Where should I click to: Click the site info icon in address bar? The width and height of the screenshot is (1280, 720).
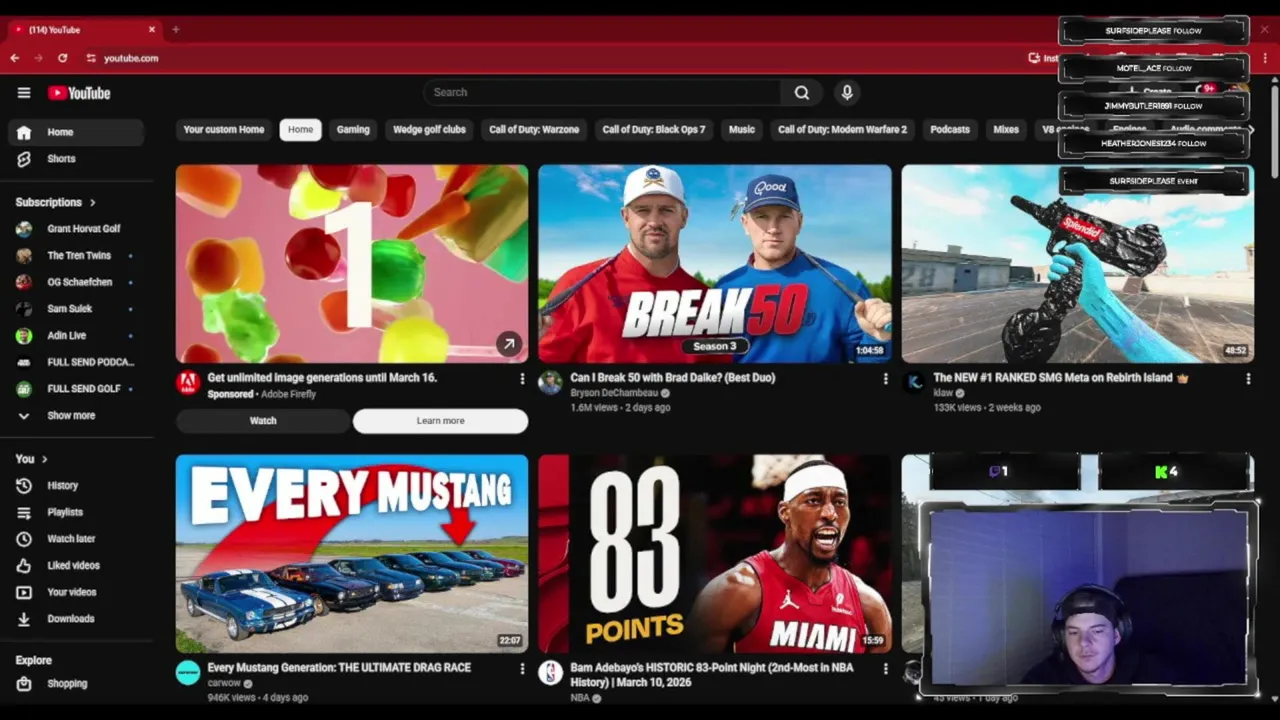click(91, 58)
